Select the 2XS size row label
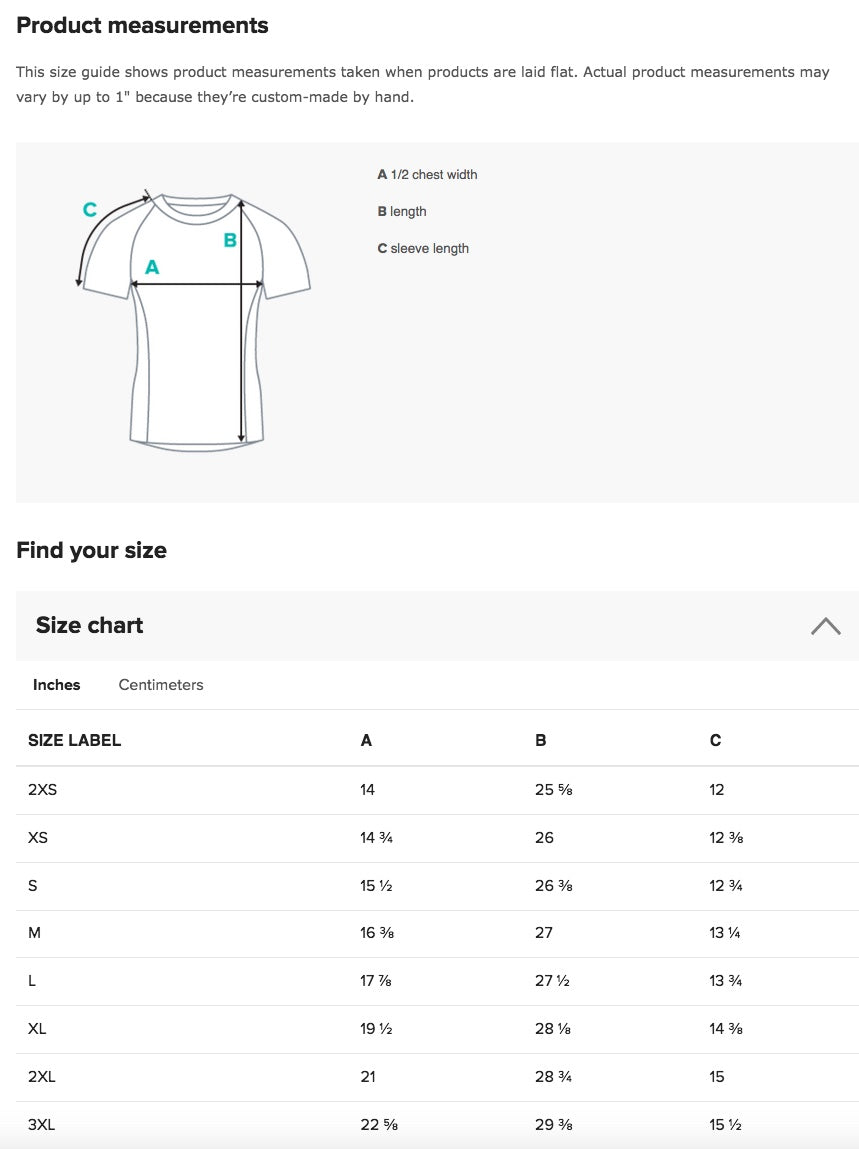This screenshot has height=1149, width=859. coord(43,790)
